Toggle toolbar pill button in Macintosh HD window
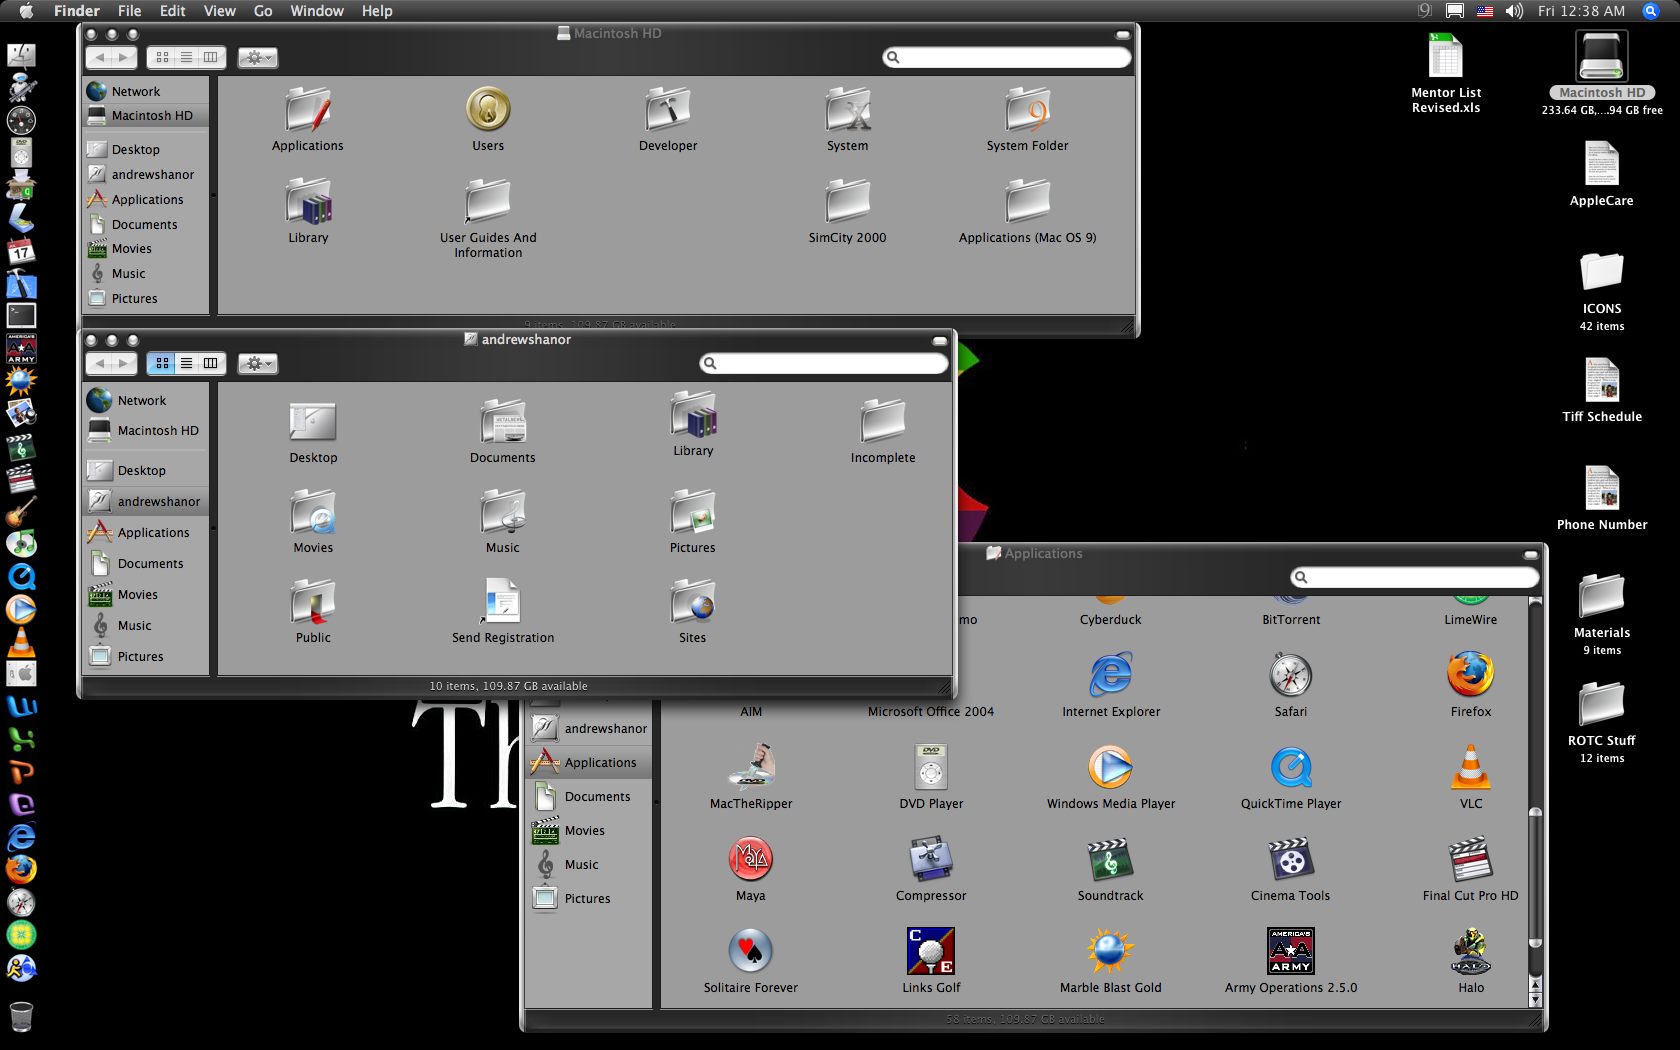The image size is (1680, 1050). [x=1123, y=35]
